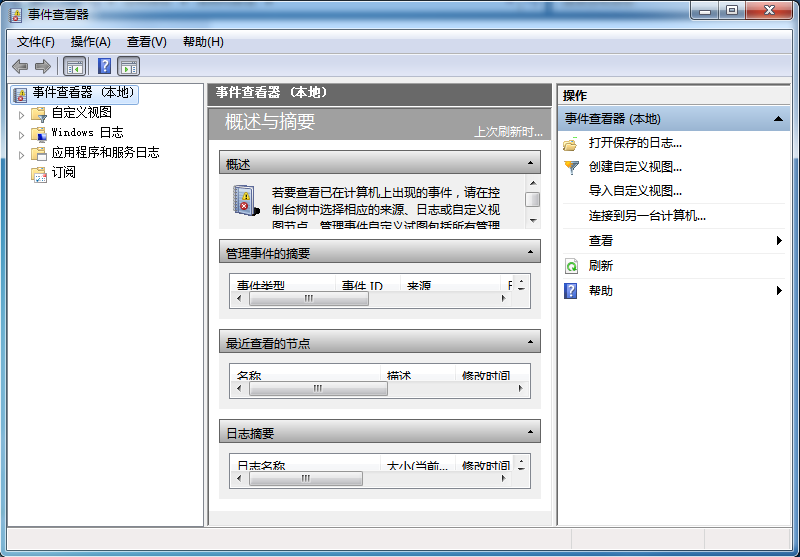
Task: Collapse the 事件查看器 (本地) actions group
Action: tap(778, 119)
